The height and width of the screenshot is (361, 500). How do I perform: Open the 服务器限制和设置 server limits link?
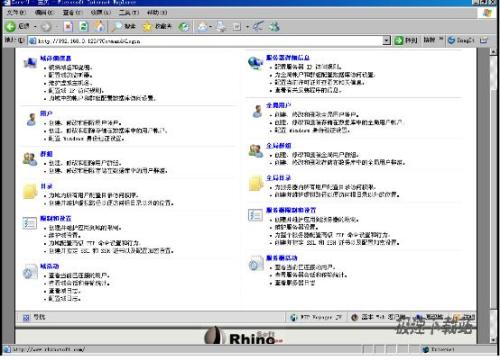[x=291, y=210]
